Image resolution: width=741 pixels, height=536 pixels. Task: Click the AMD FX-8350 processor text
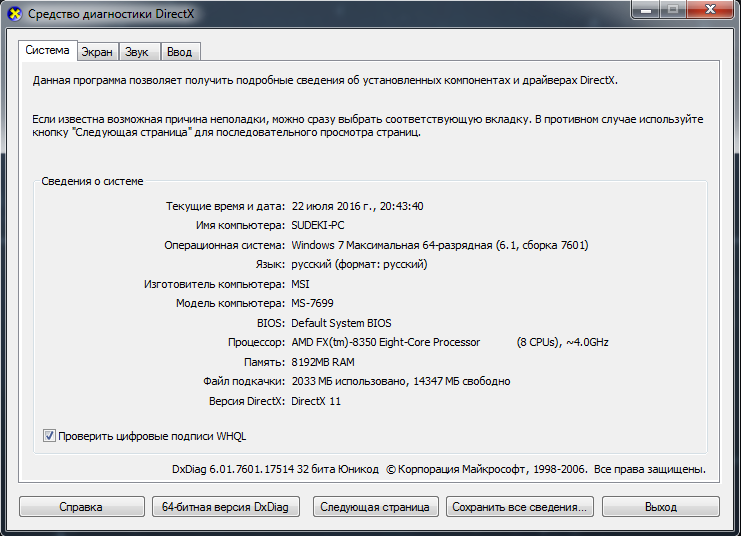385,342
